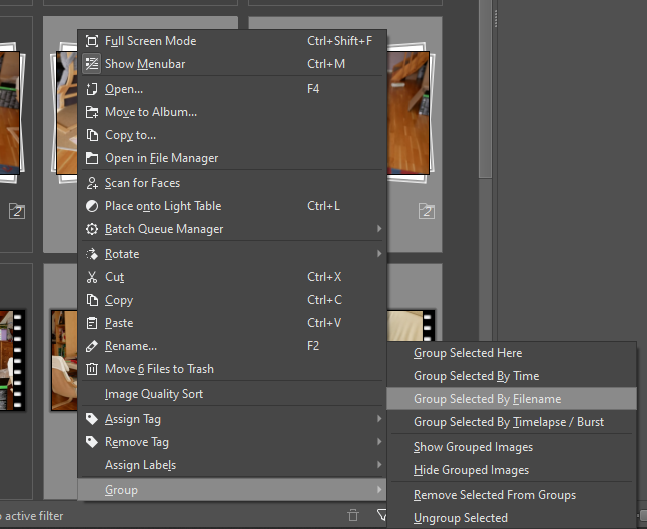Click the Place onto Light Table icon
This screenshot has width=647, height=529.
(92, 206)
